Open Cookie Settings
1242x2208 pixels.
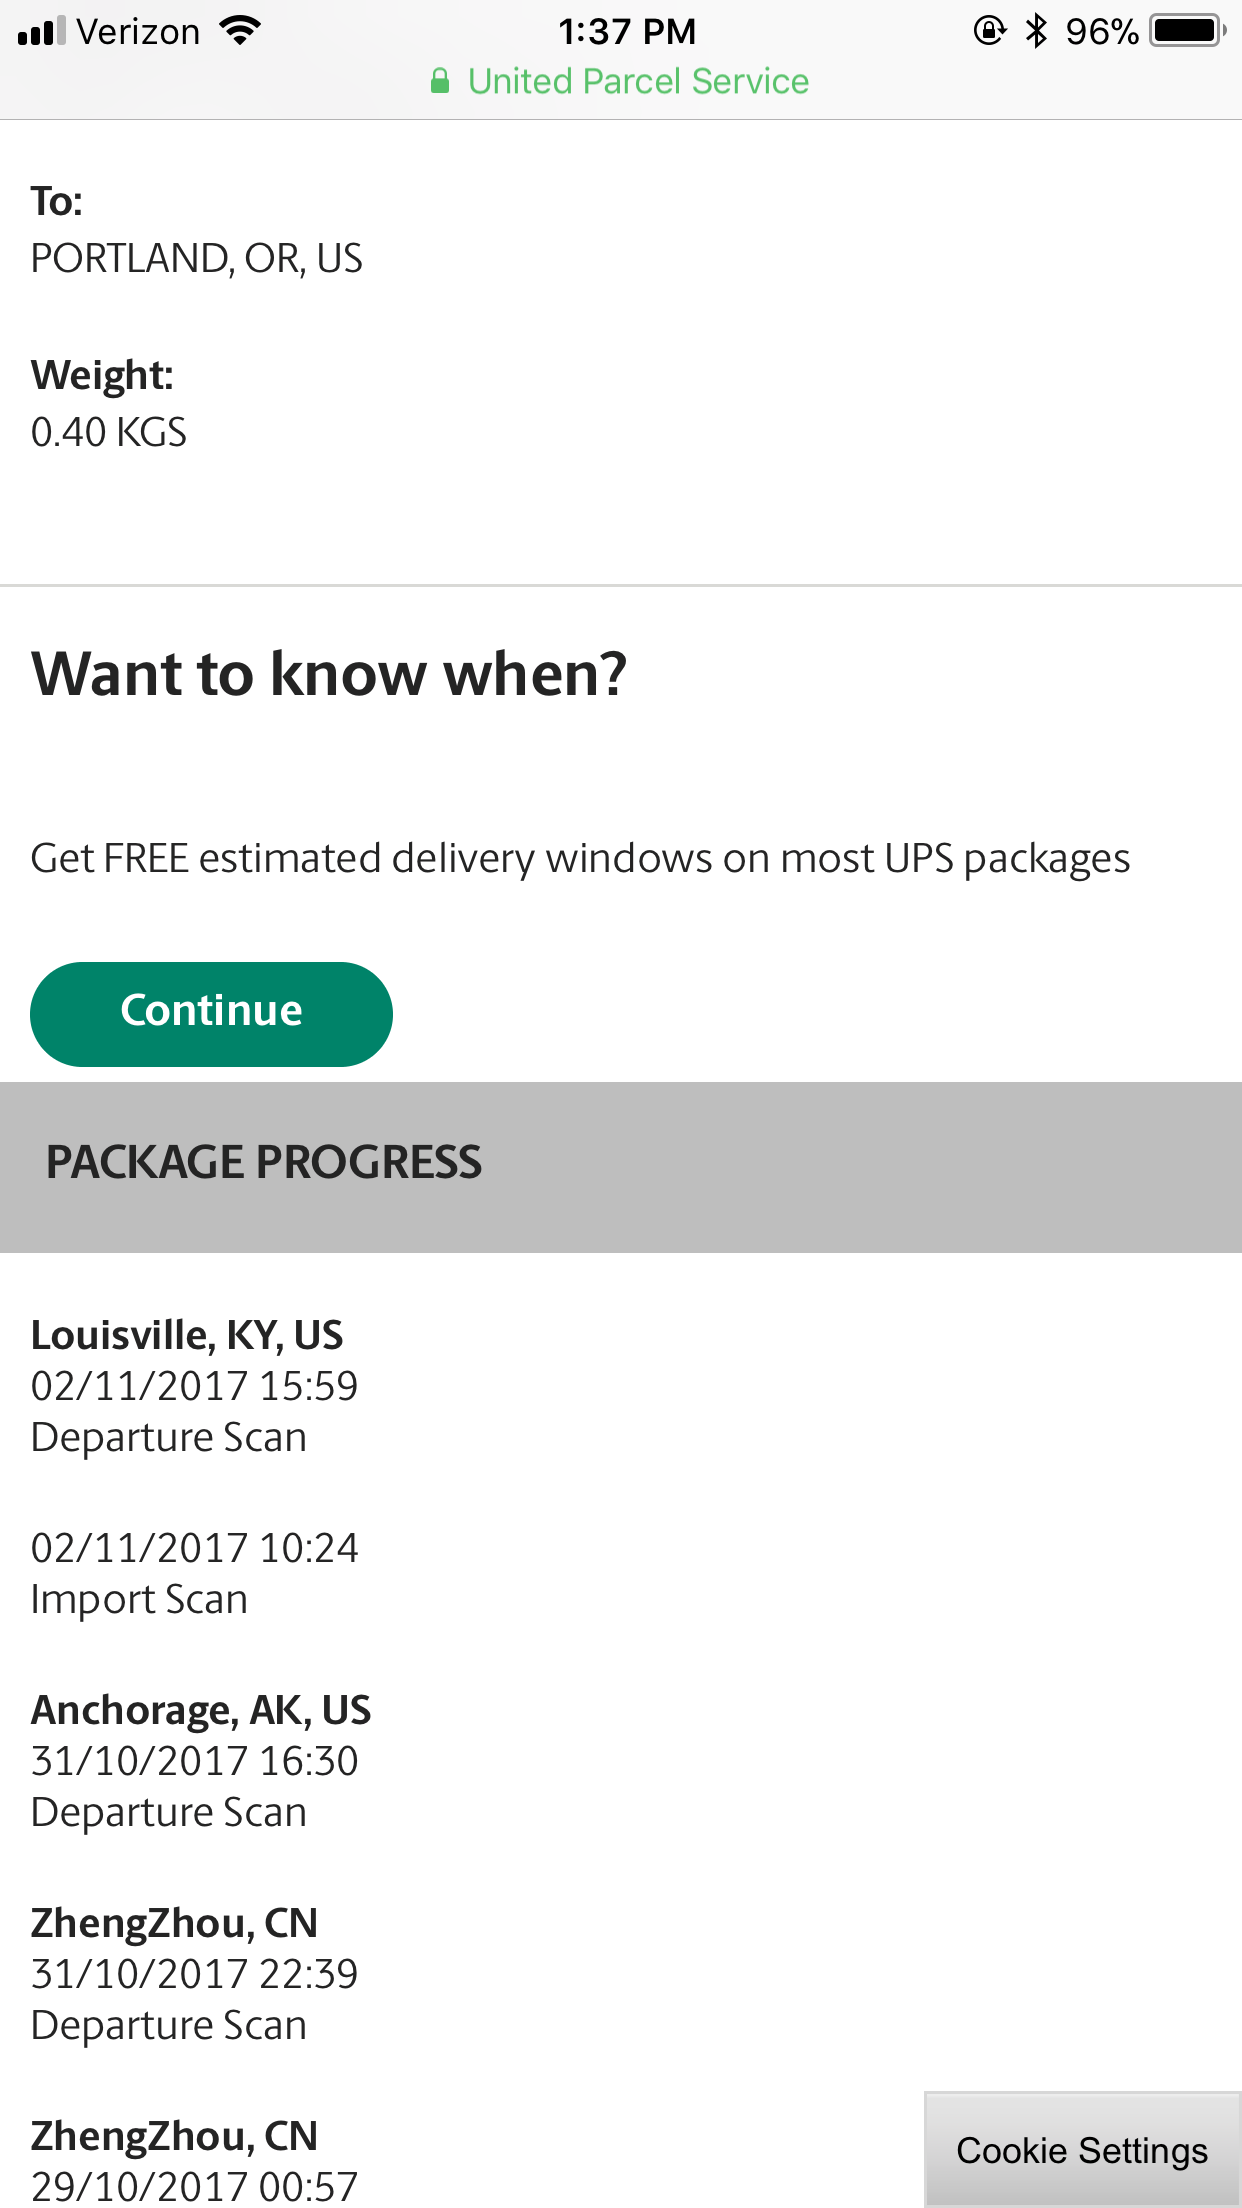click(x=1082, y=2149)
